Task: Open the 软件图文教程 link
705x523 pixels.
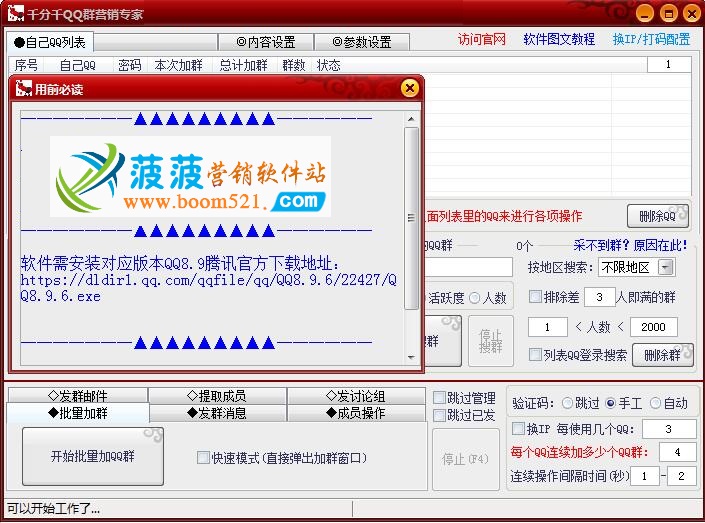Action: pos(559,40)
